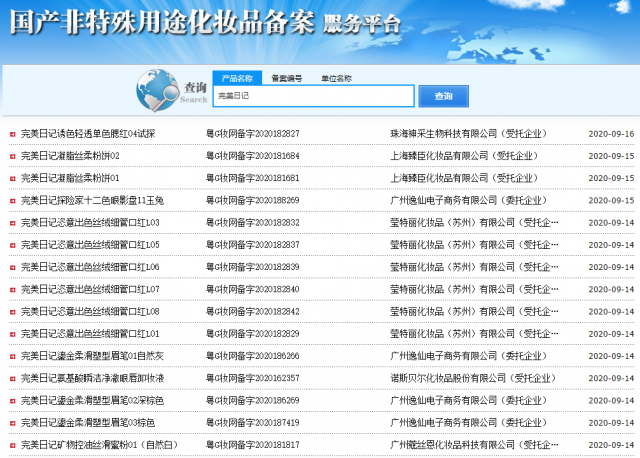Open 完美日记诱色轻透单色腮红04试探 entry
The image size is (640, 458).
pyautogui.click(x=88, y=133)
